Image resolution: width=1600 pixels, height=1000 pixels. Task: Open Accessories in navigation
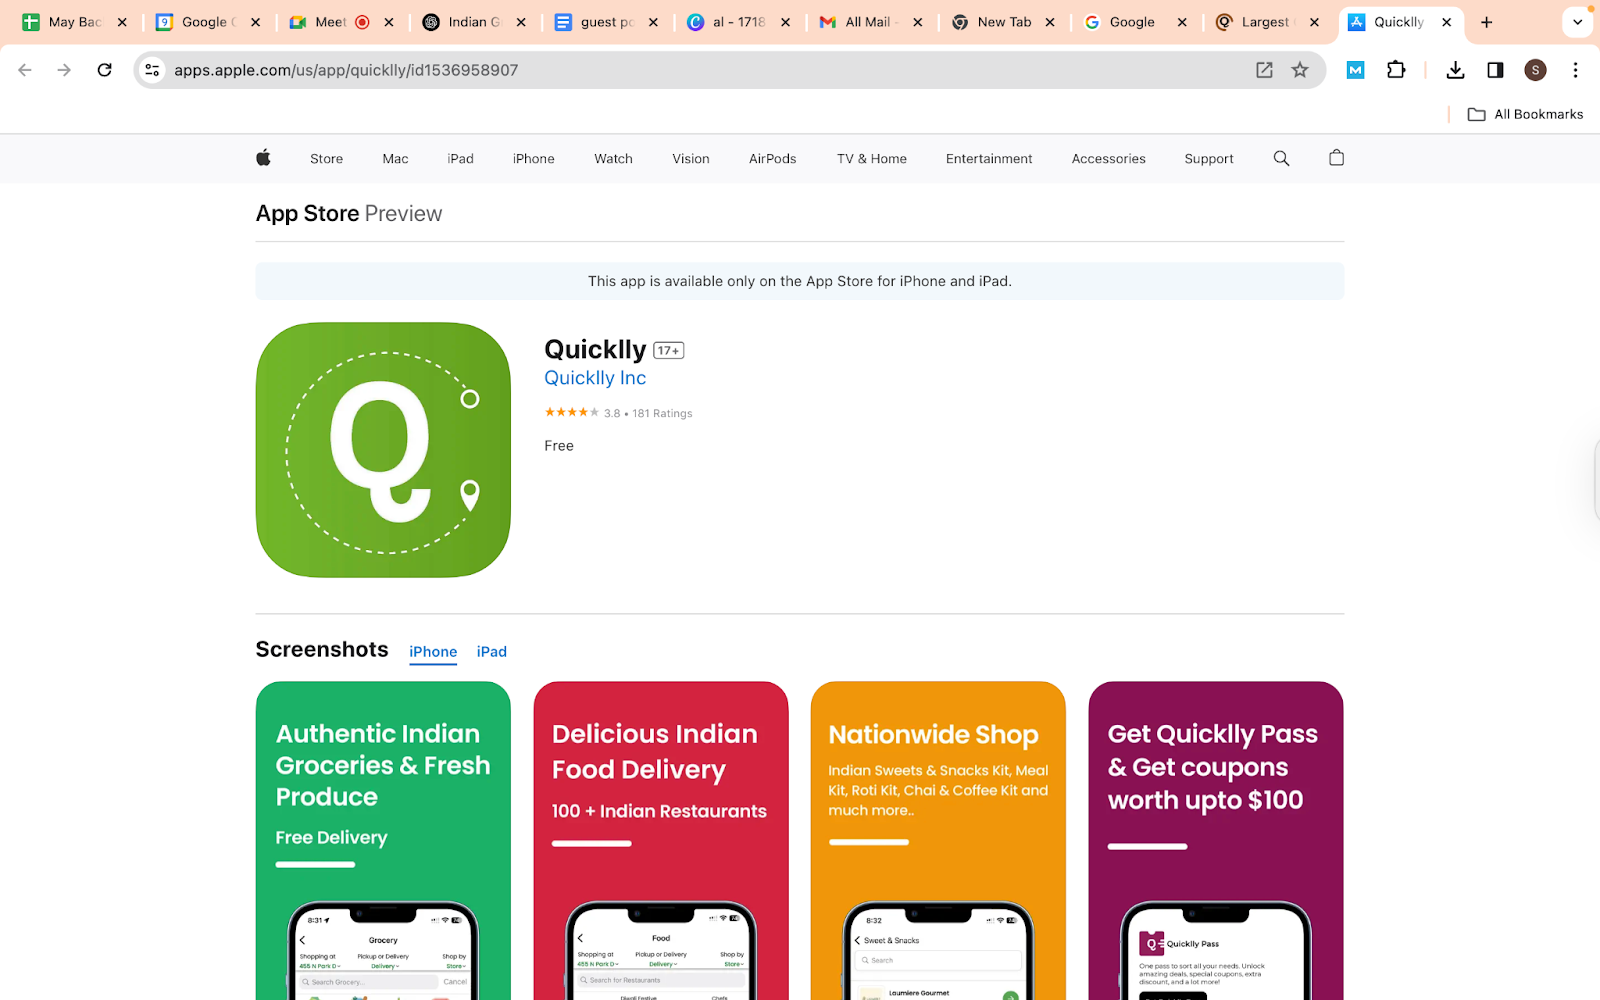pos(1108,159)
